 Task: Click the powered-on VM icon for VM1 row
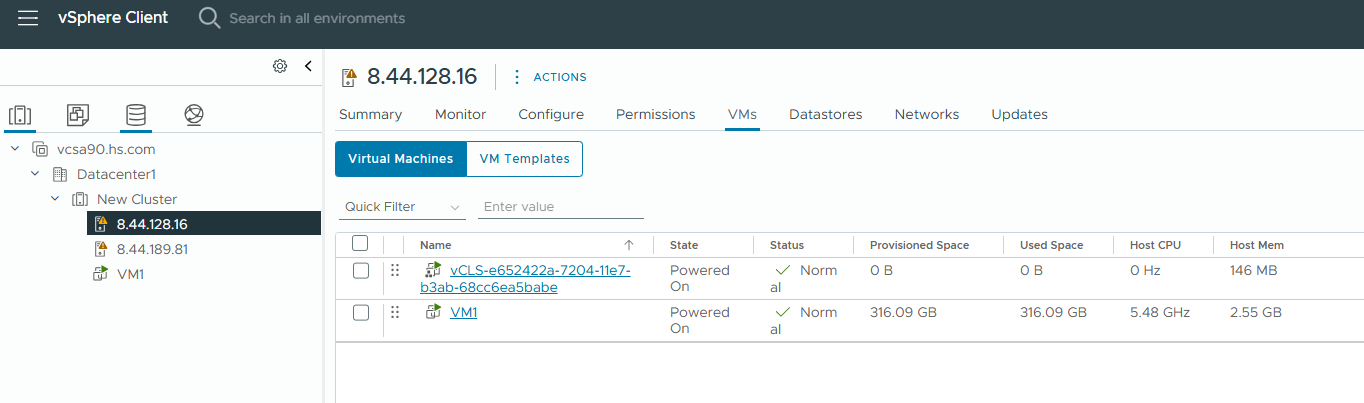433,312
